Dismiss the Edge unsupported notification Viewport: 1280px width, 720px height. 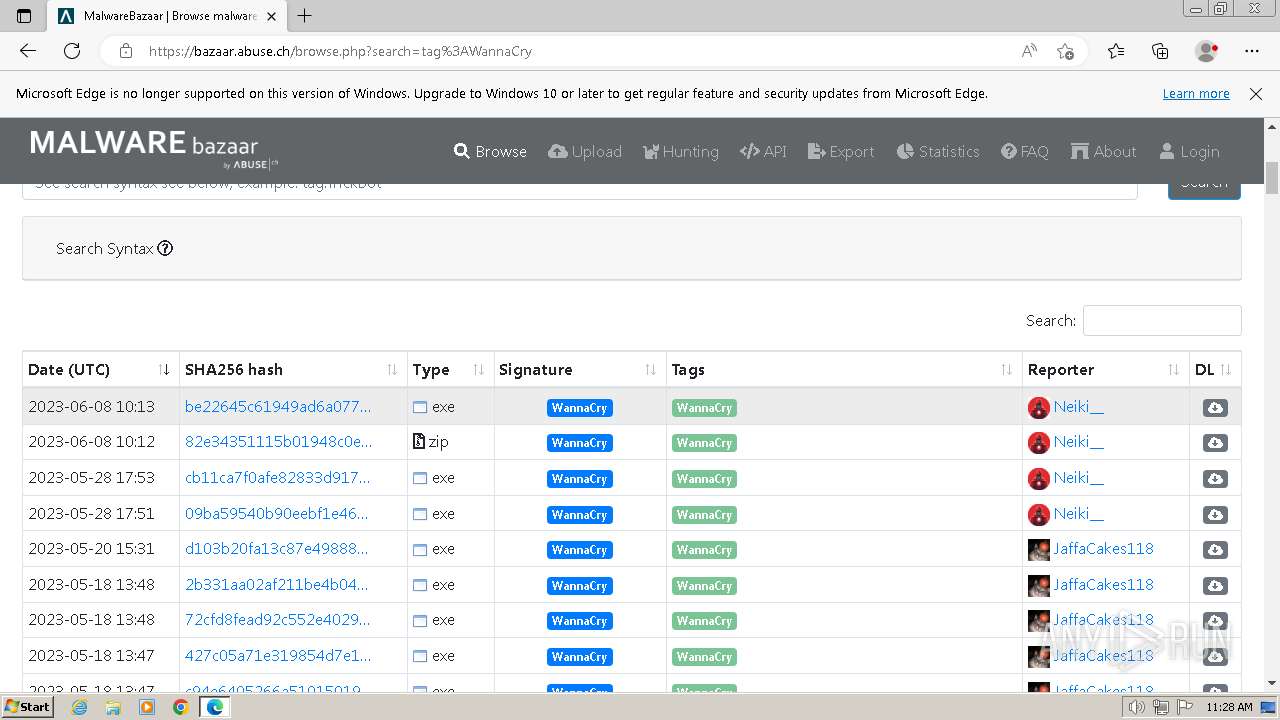point(1256,93)
